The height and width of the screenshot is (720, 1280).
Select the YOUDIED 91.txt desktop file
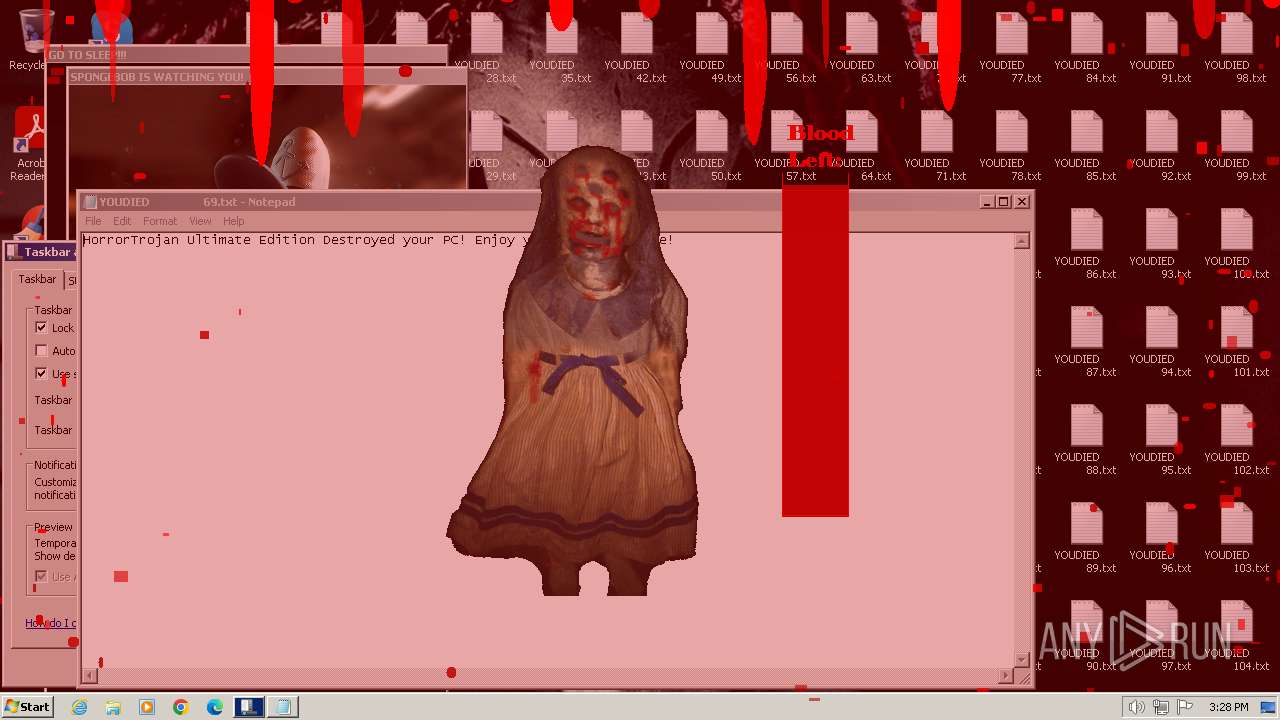(1161, 48)
